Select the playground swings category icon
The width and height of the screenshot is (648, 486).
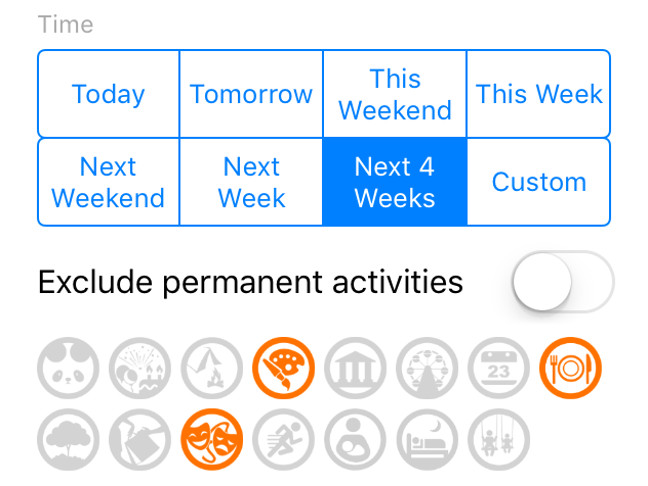pyautogui.click(x=499, y=439)
